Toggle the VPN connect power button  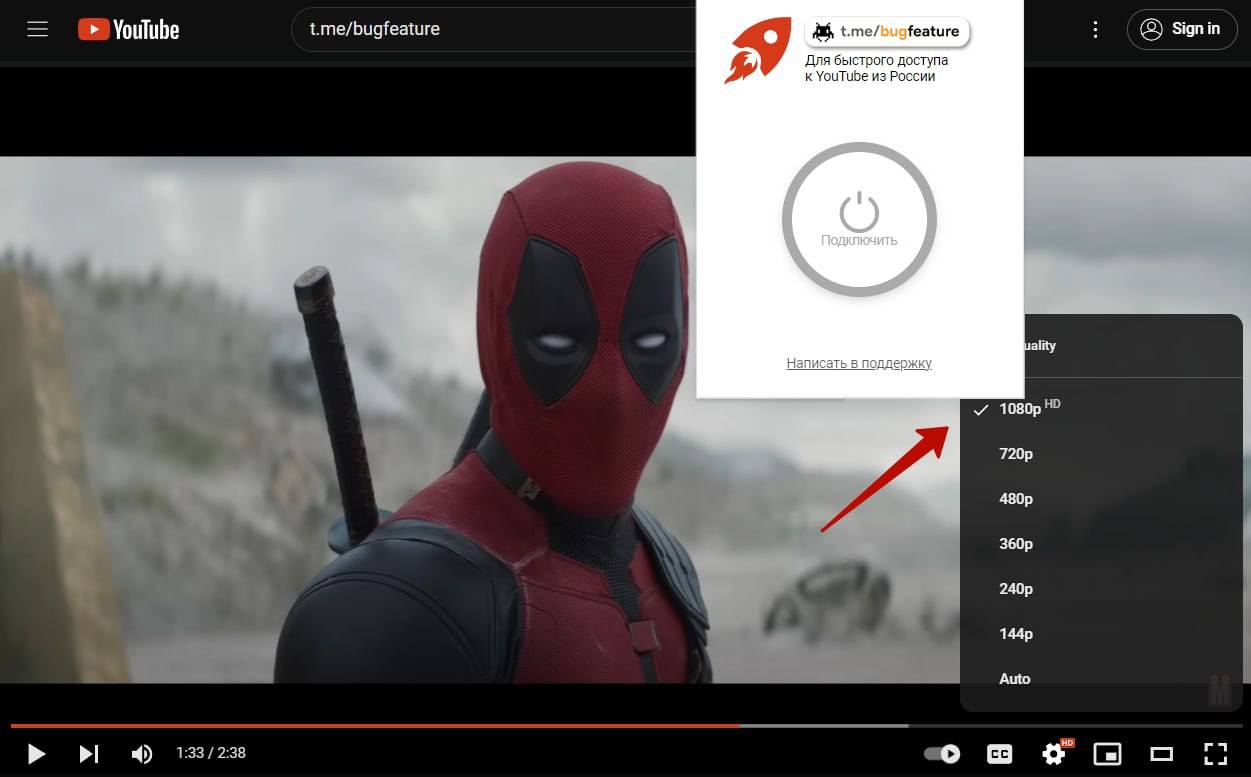pos(859,219)
